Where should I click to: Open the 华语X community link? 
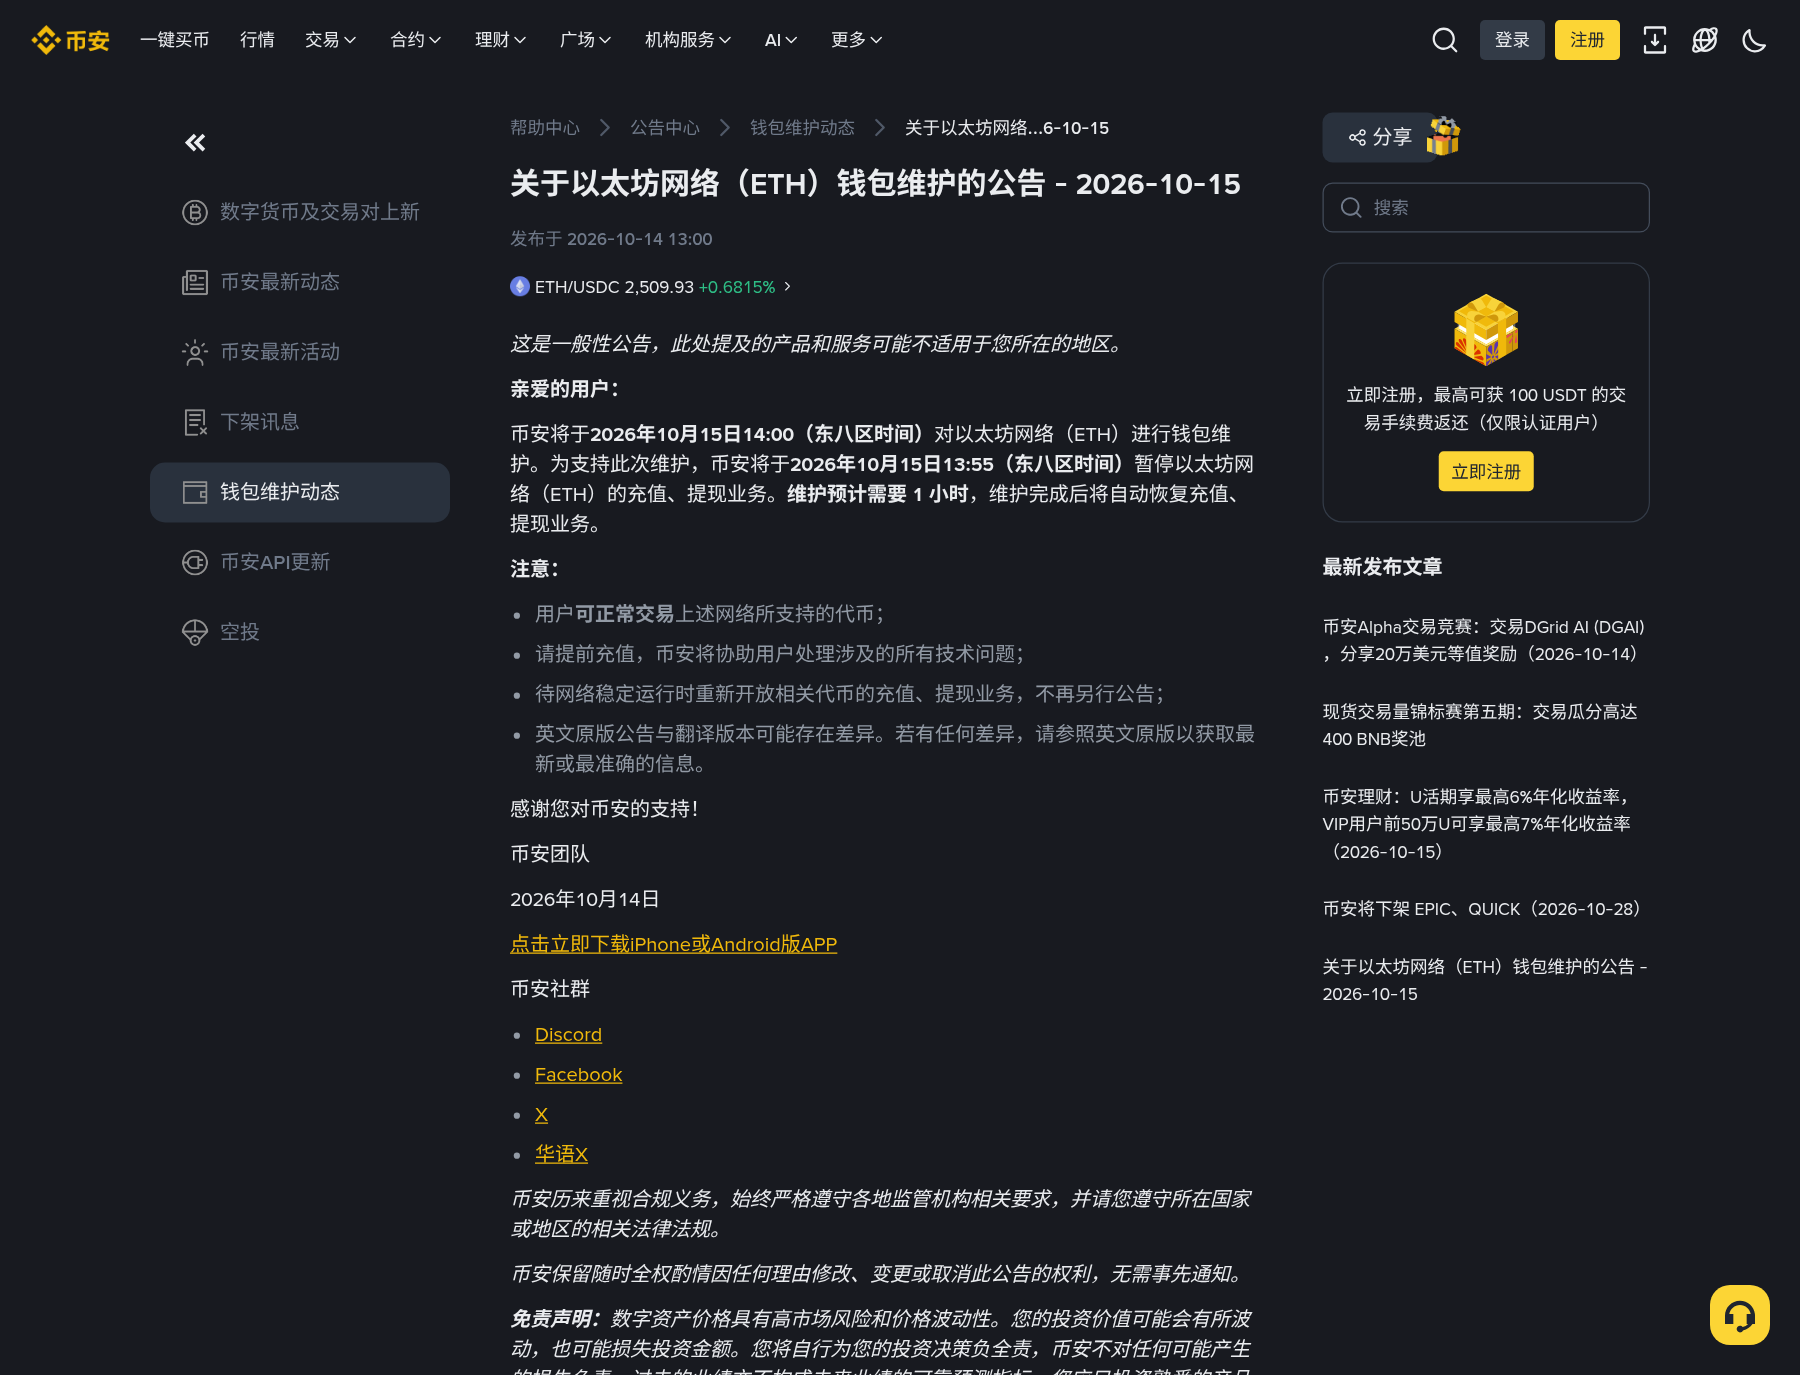coord(561,1154)
